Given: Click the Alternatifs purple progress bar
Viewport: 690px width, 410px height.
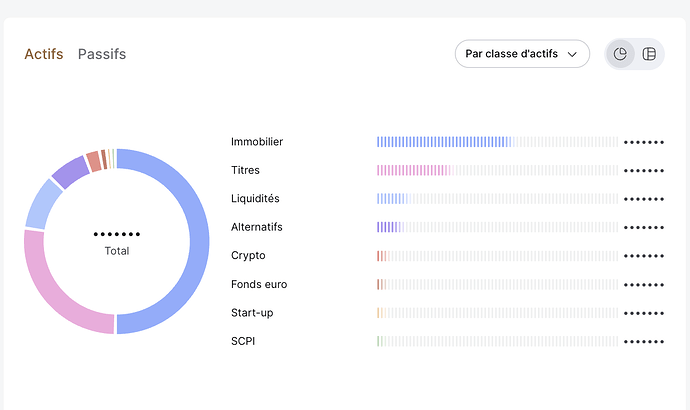Looking at the screenshot, I should (497, 227).
